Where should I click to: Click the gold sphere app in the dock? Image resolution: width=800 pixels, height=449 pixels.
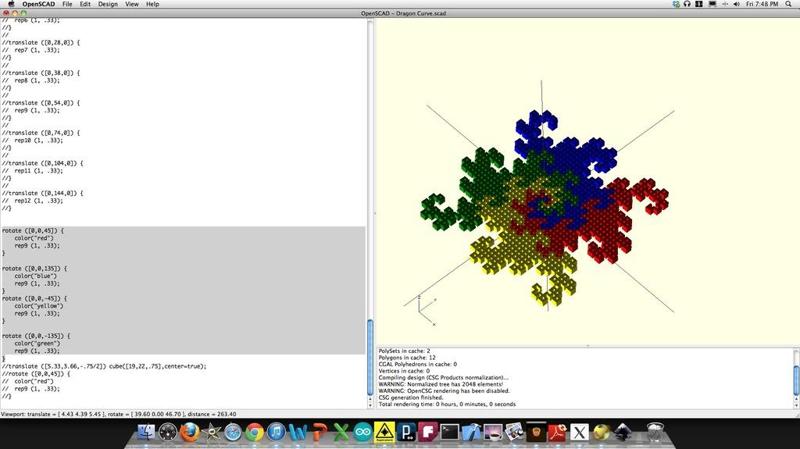click(601, 433)
